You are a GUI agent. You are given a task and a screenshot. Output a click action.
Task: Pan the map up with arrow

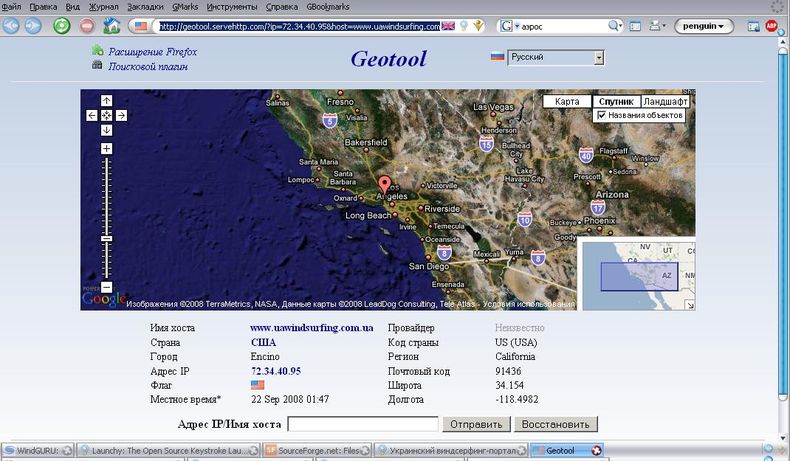(x=107, y=101)
